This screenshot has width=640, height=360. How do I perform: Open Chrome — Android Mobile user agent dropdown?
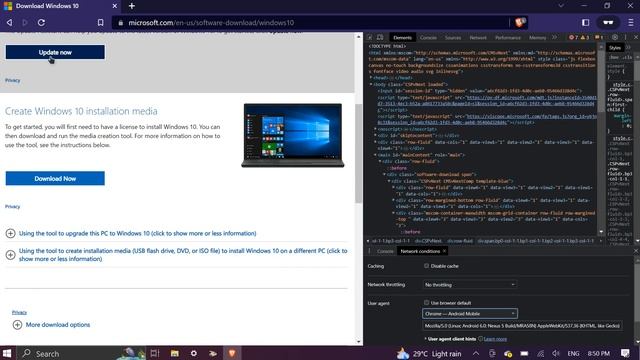470,313
